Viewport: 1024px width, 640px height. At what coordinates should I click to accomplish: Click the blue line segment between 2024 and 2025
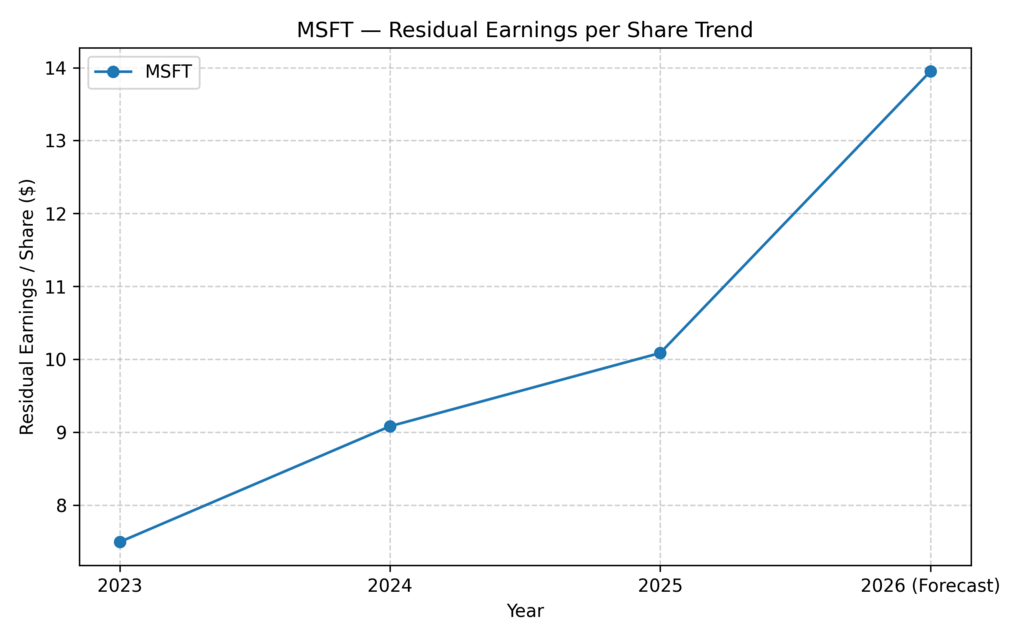525,389
